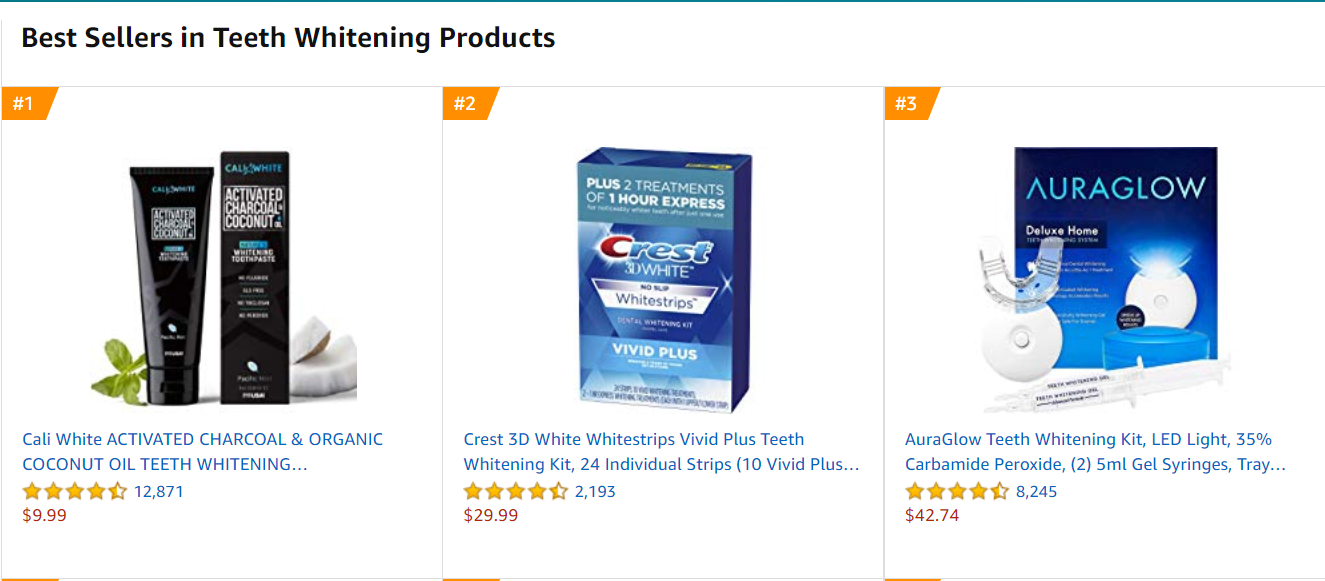Image resolution: width=1325 pixels, height=581 pixels.
Task: Click the AuraGlow kit product image
Action: tap(1100, 270)
